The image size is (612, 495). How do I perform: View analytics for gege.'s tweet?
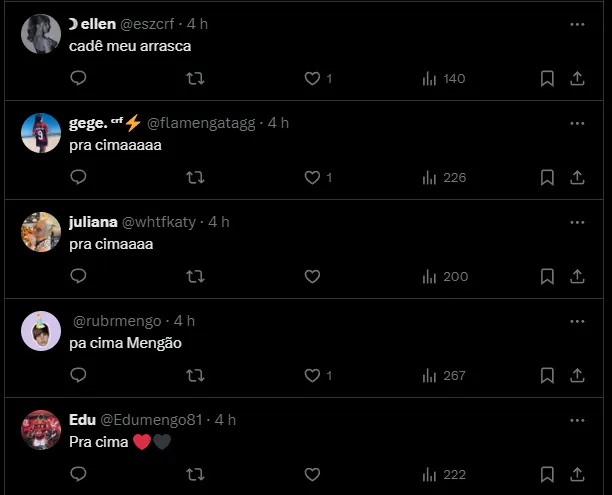(x=444, y=177)
